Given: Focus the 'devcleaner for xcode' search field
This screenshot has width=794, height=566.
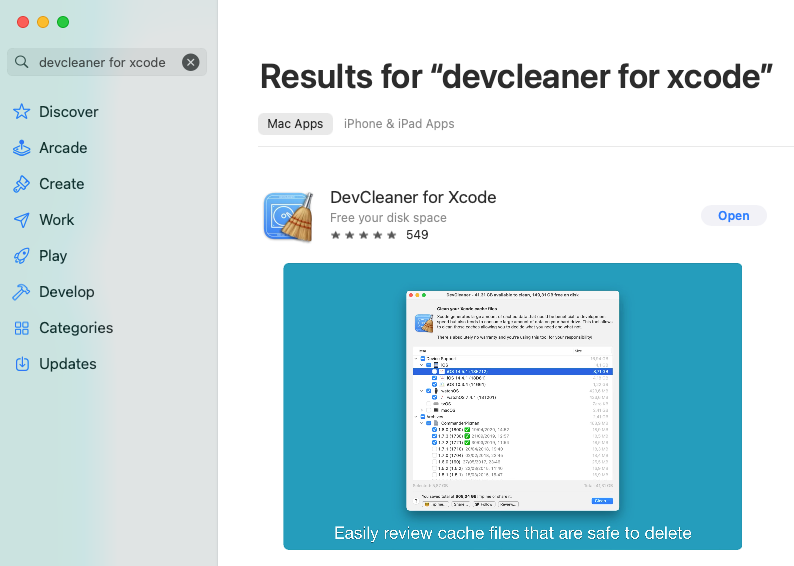Looking at the screenshot, I should coord(107,62).
